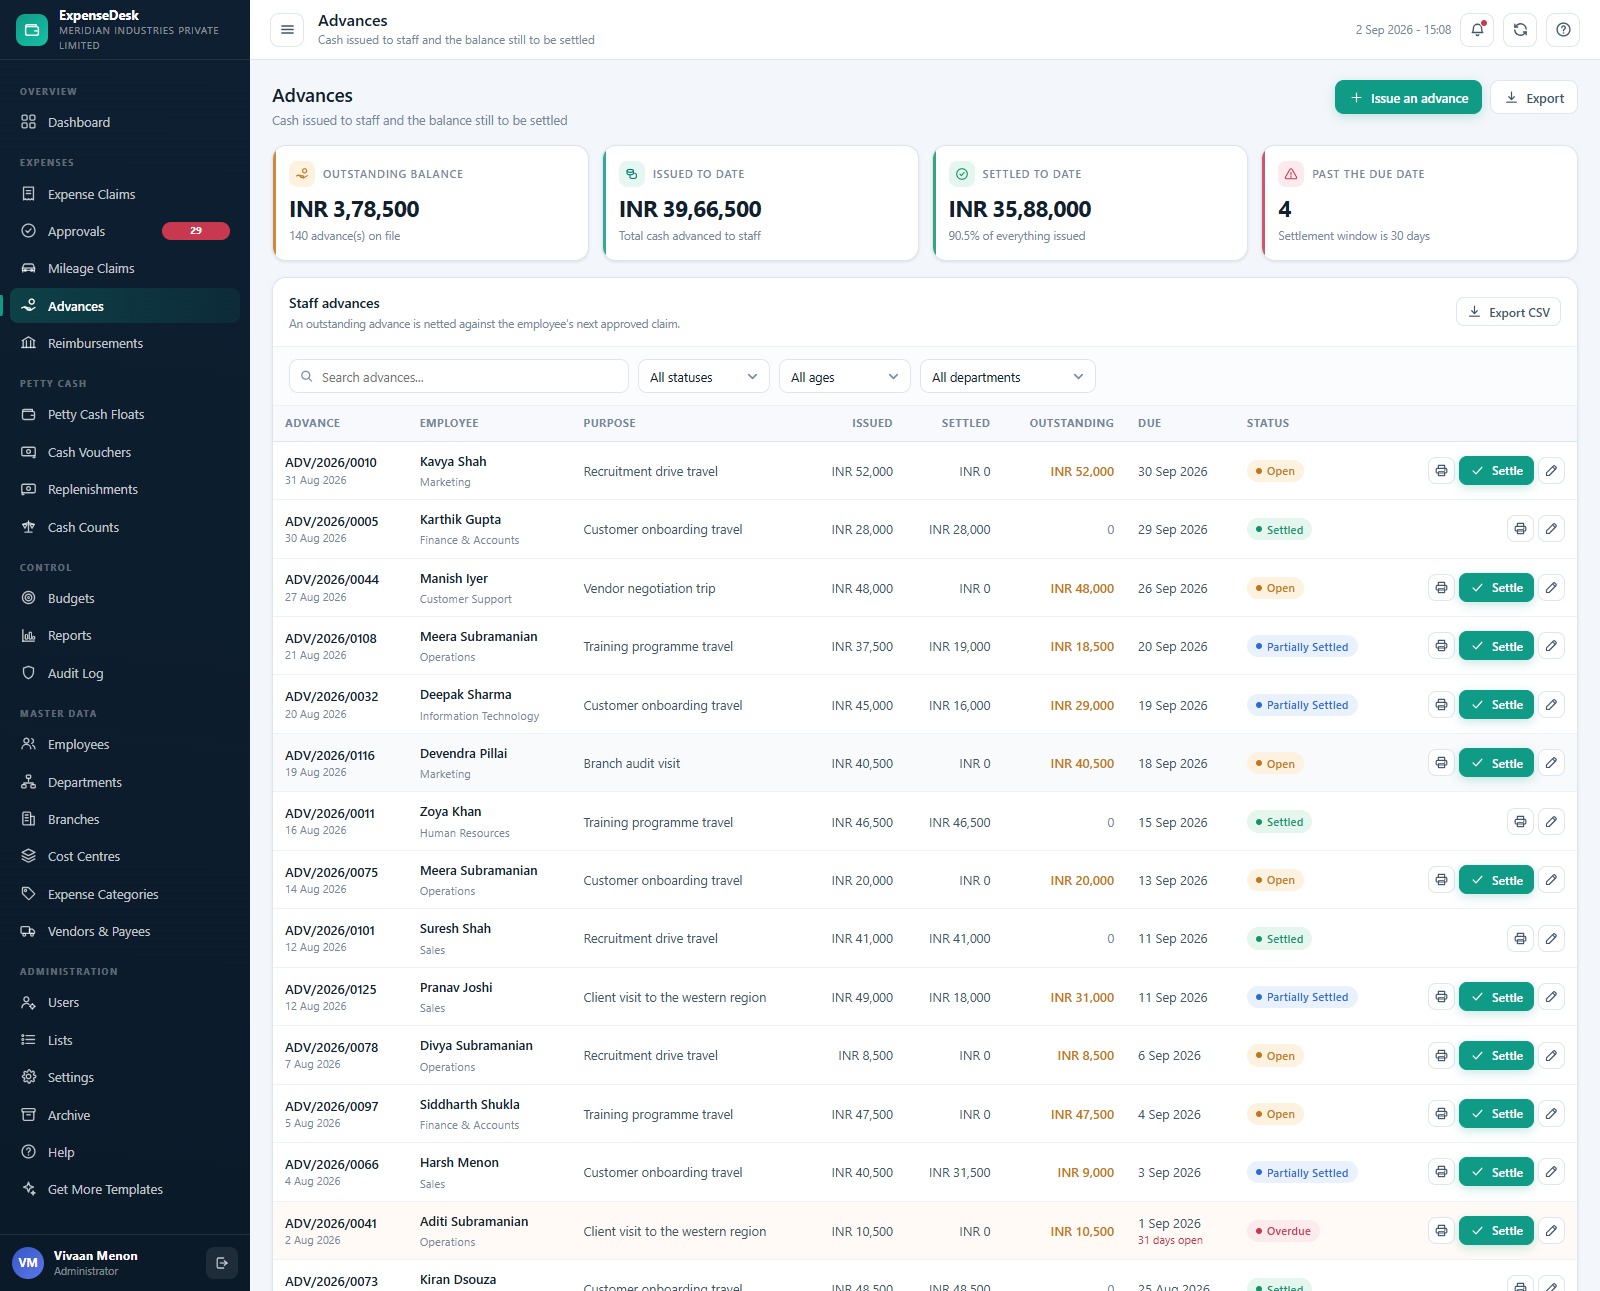Go to Dashboard in the sidebar

click(125, 122)
